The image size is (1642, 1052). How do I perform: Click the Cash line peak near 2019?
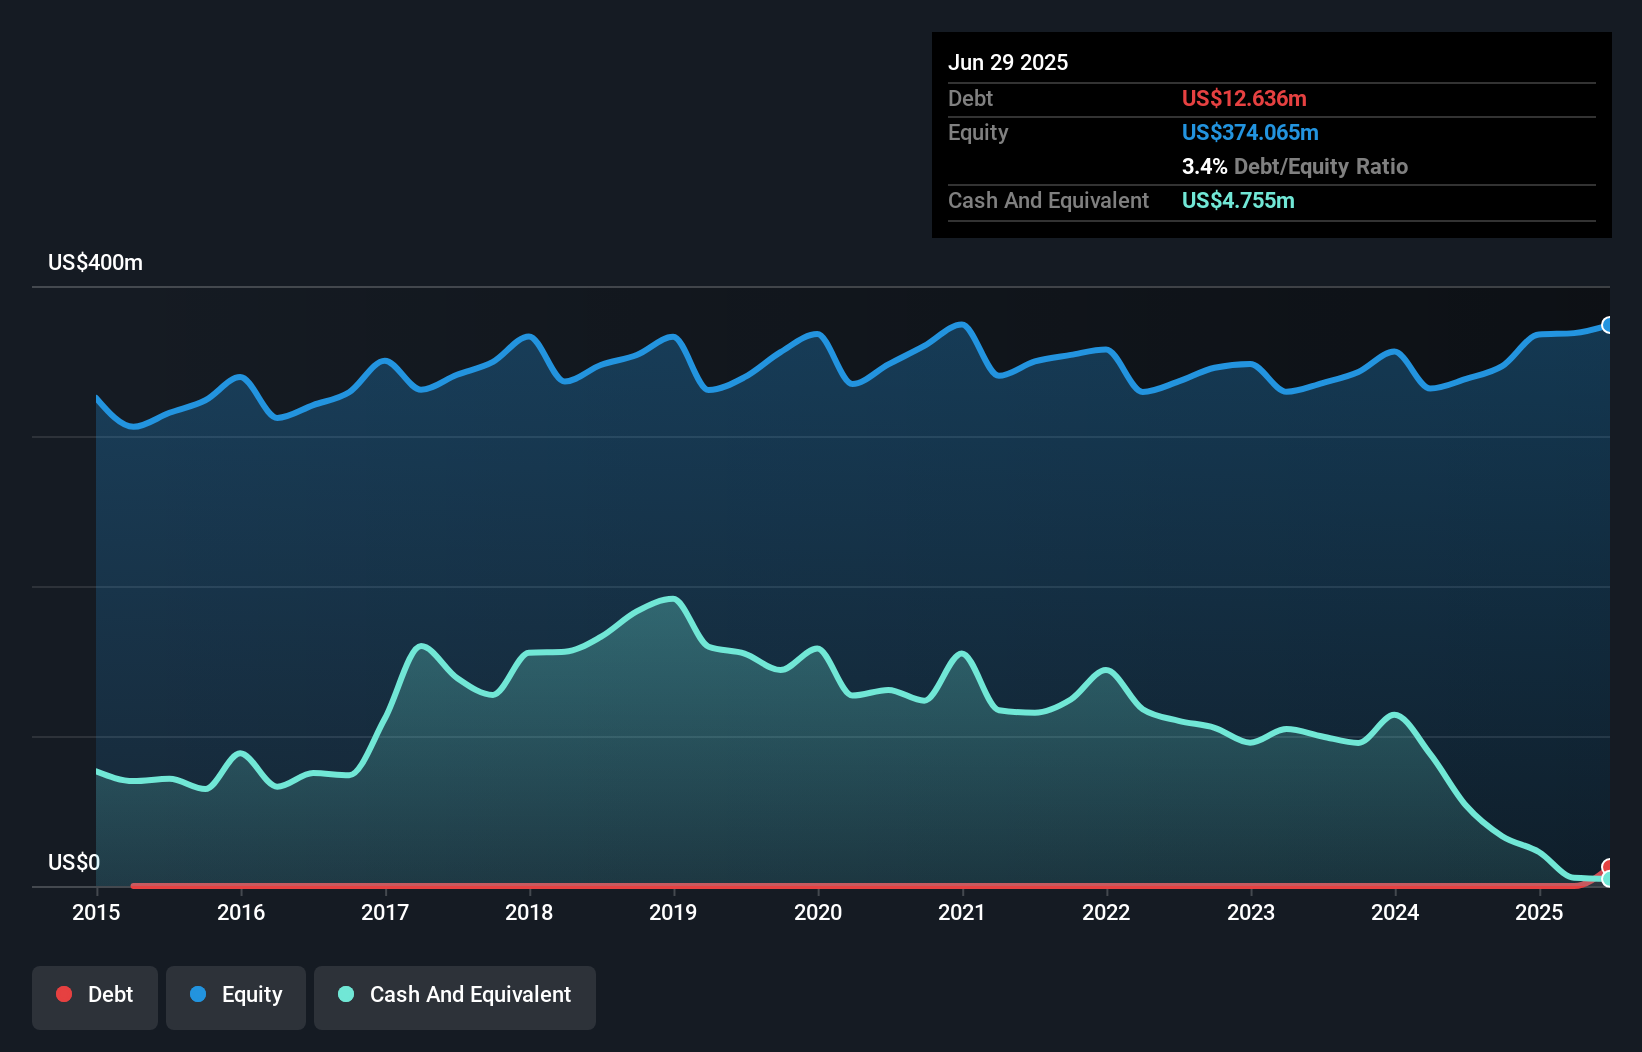tap(670, 599)
